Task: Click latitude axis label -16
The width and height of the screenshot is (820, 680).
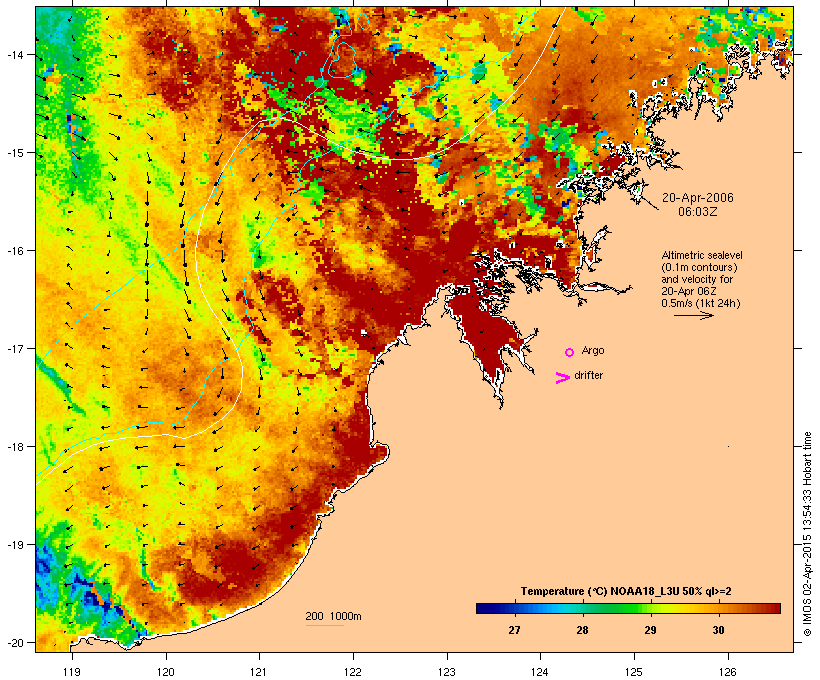Action: (x=14, y=251)
